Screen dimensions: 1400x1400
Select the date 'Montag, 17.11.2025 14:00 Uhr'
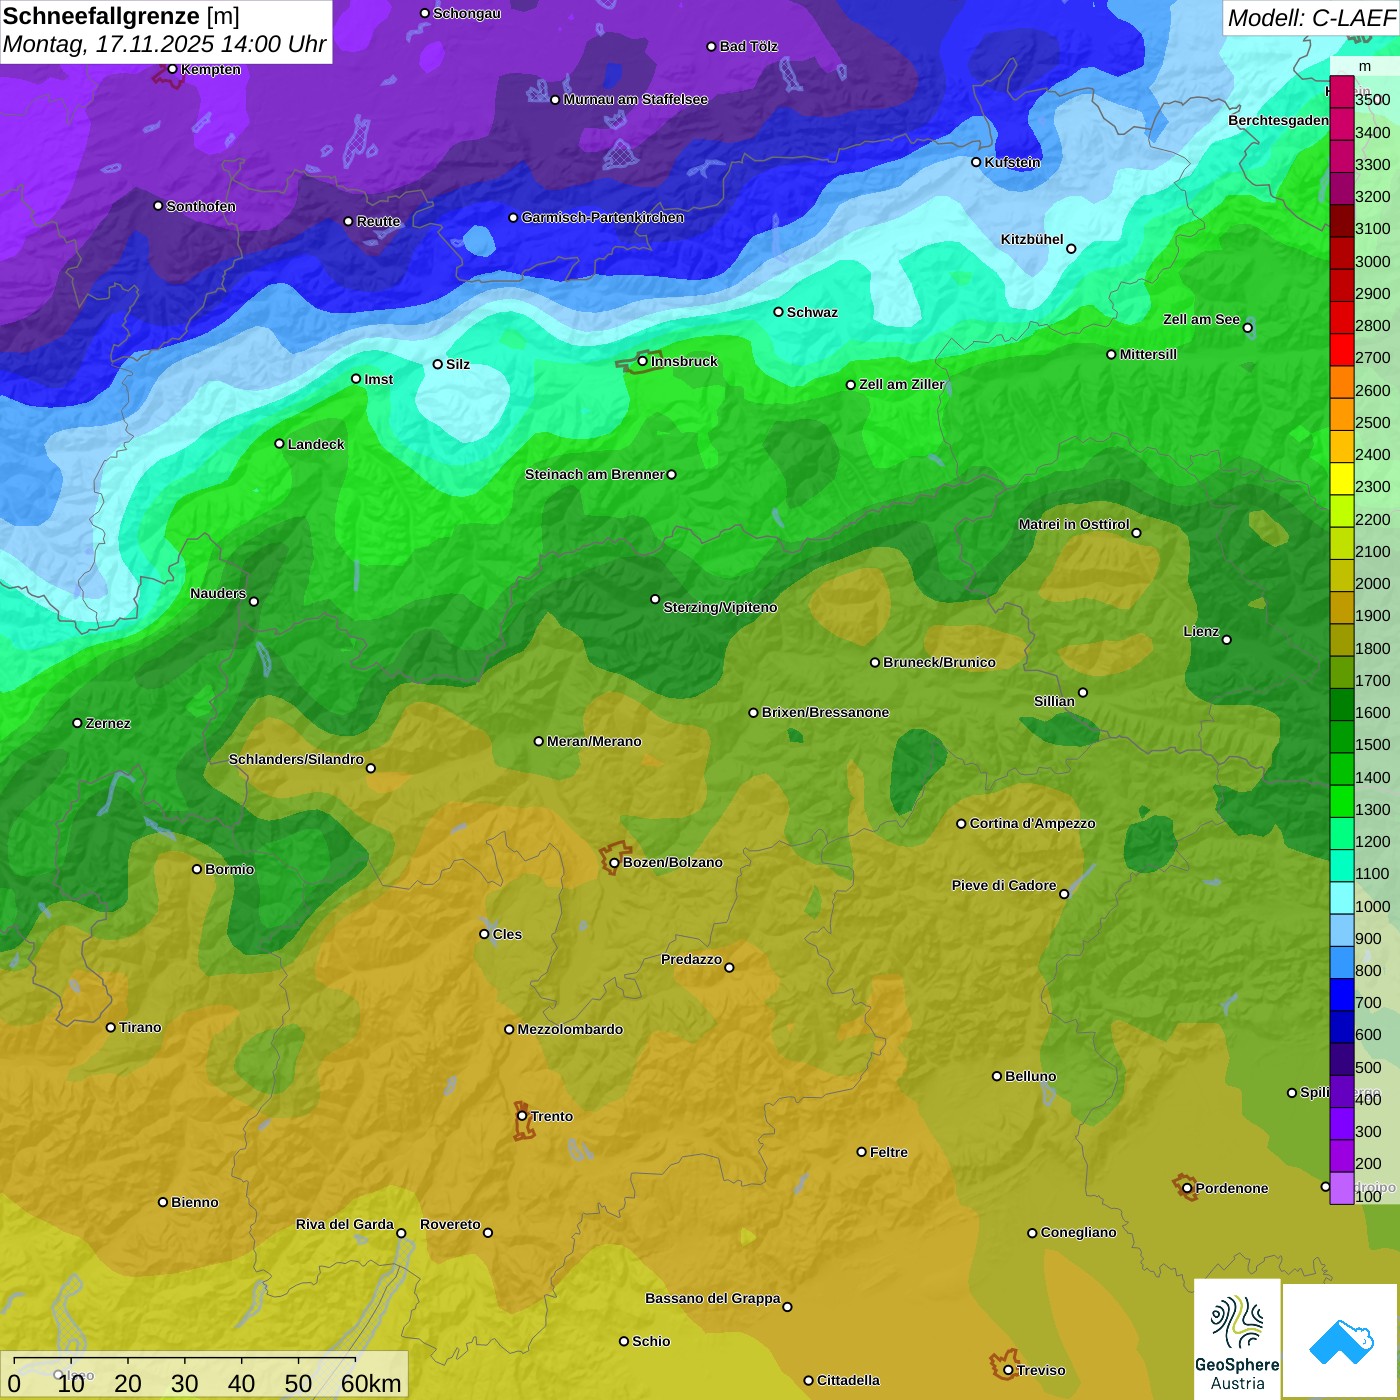pyautogui.click(x=165, y=45)
